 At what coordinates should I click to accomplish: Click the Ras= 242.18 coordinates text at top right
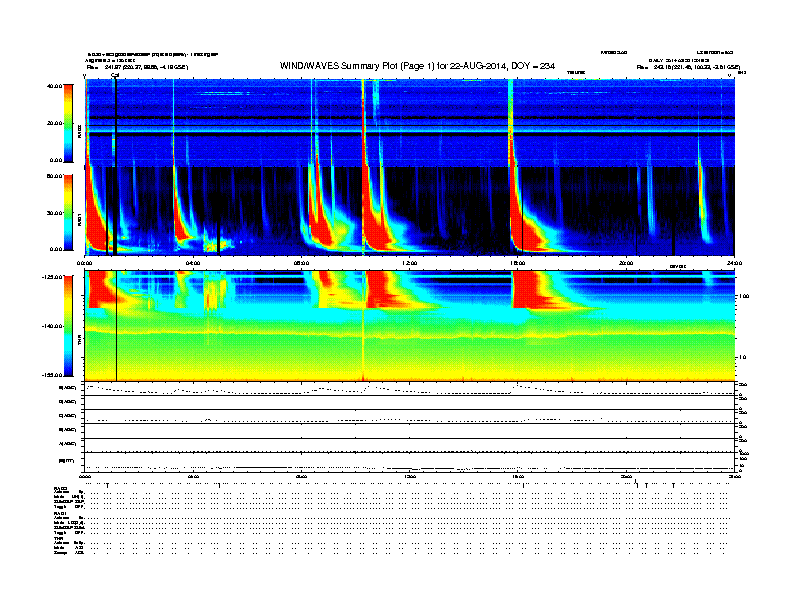point(688,67)
